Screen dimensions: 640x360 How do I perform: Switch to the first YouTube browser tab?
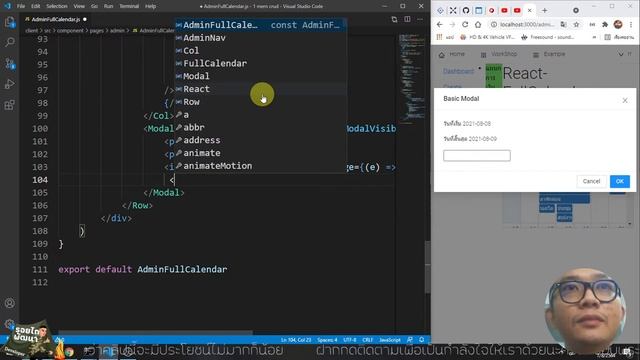(x=504, y=11)
